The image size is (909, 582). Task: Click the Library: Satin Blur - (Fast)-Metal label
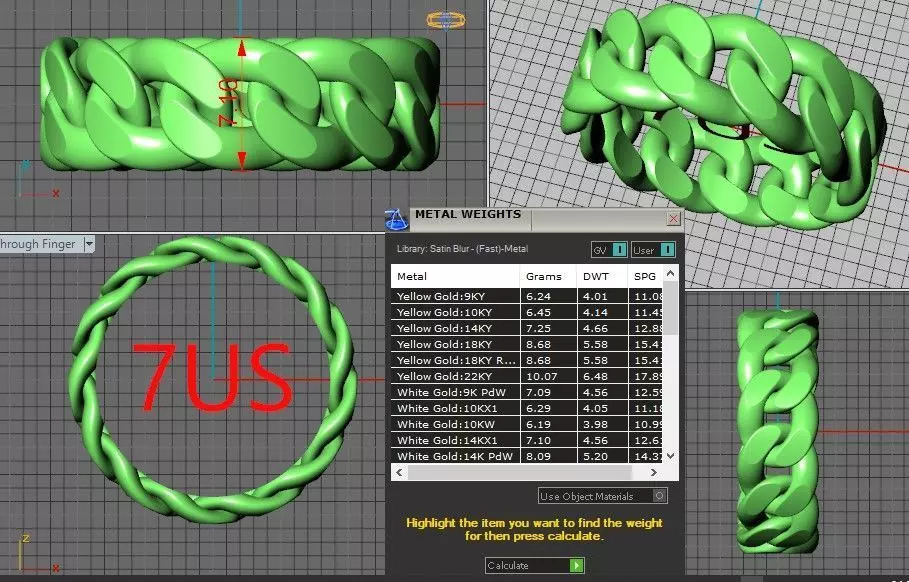pos(462,249)
